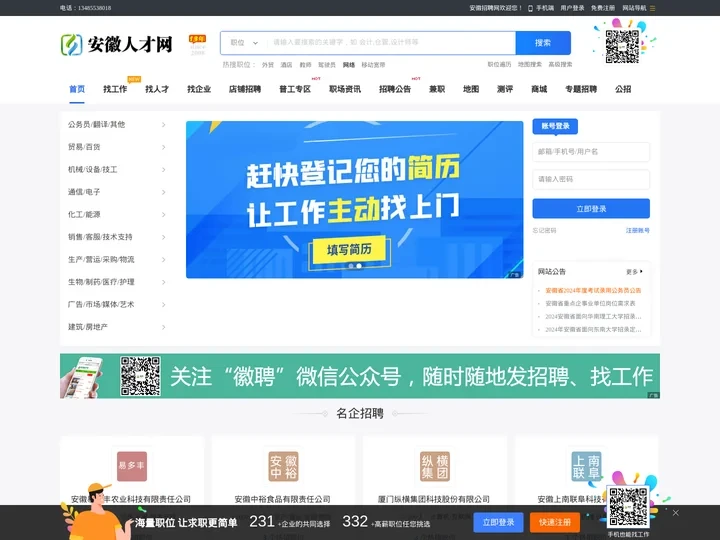Expand the 通信/电子 category

117,192
